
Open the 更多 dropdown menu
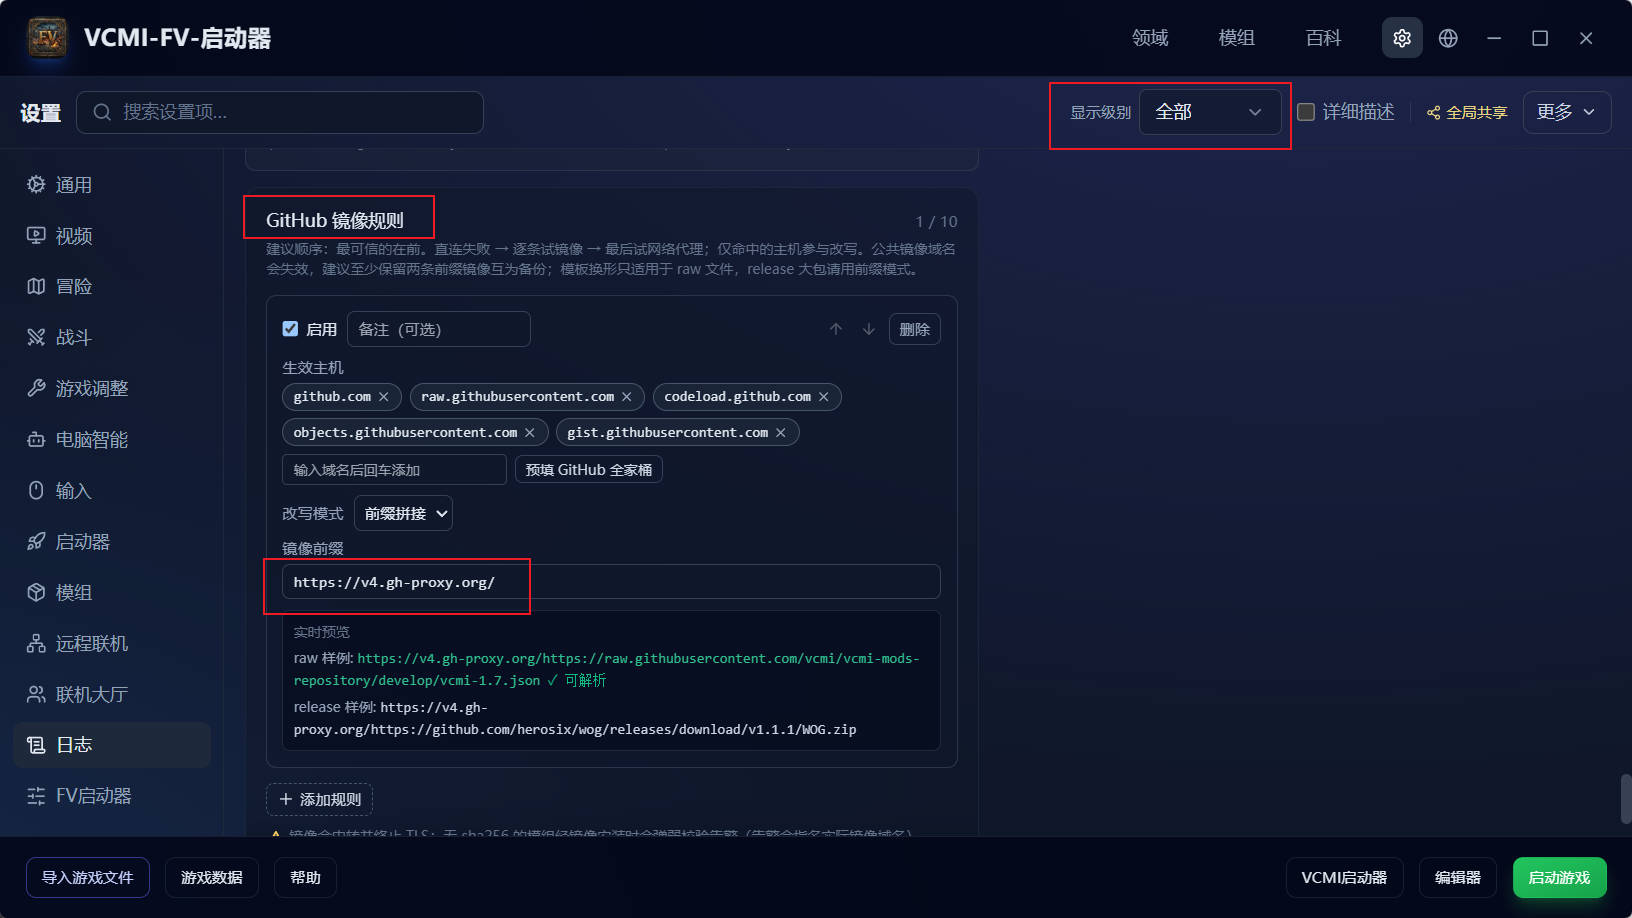(1567, 112)
